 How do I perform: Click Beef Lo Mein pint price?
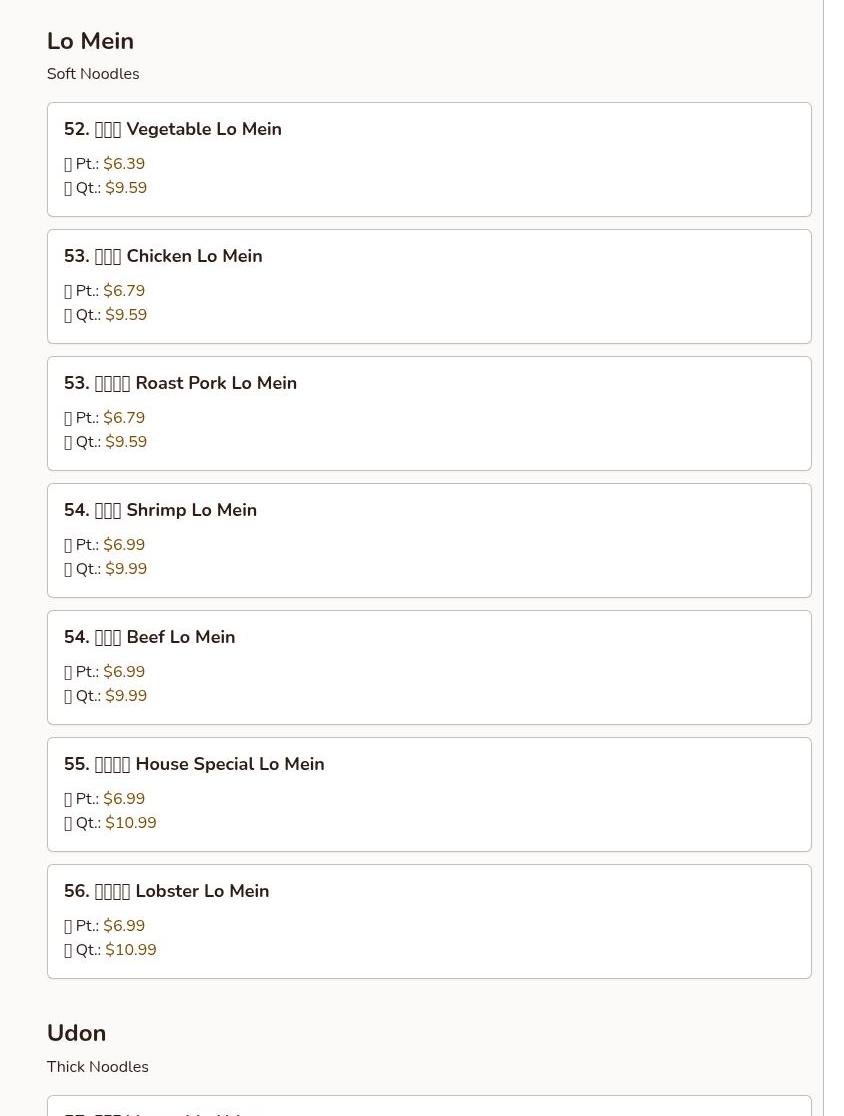tap(124, 672)
